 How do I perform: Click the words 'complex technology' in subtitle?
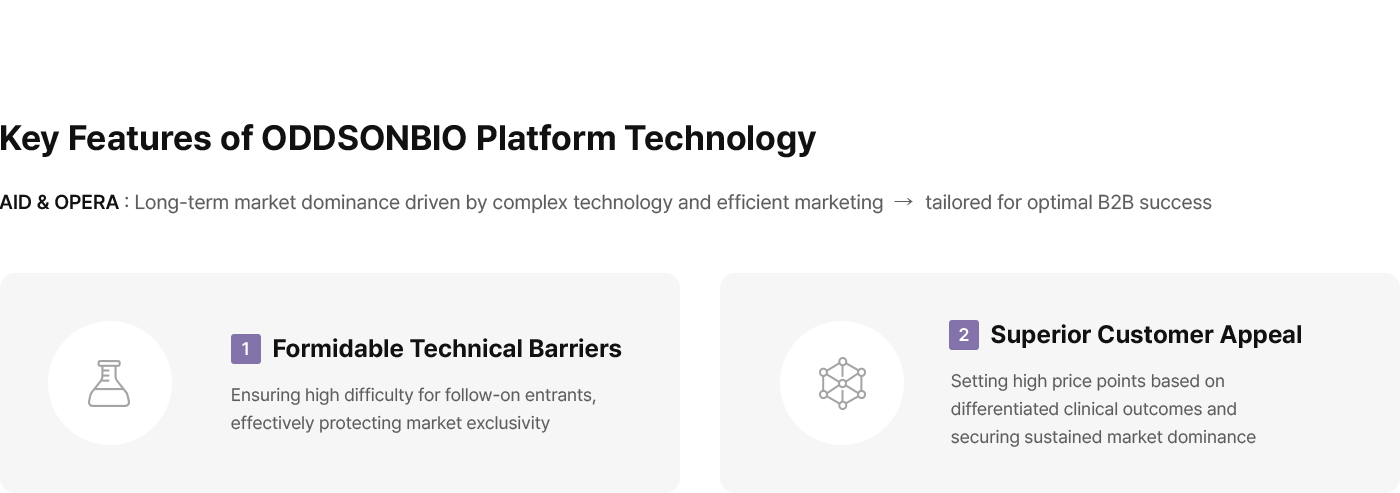point(582,203)
